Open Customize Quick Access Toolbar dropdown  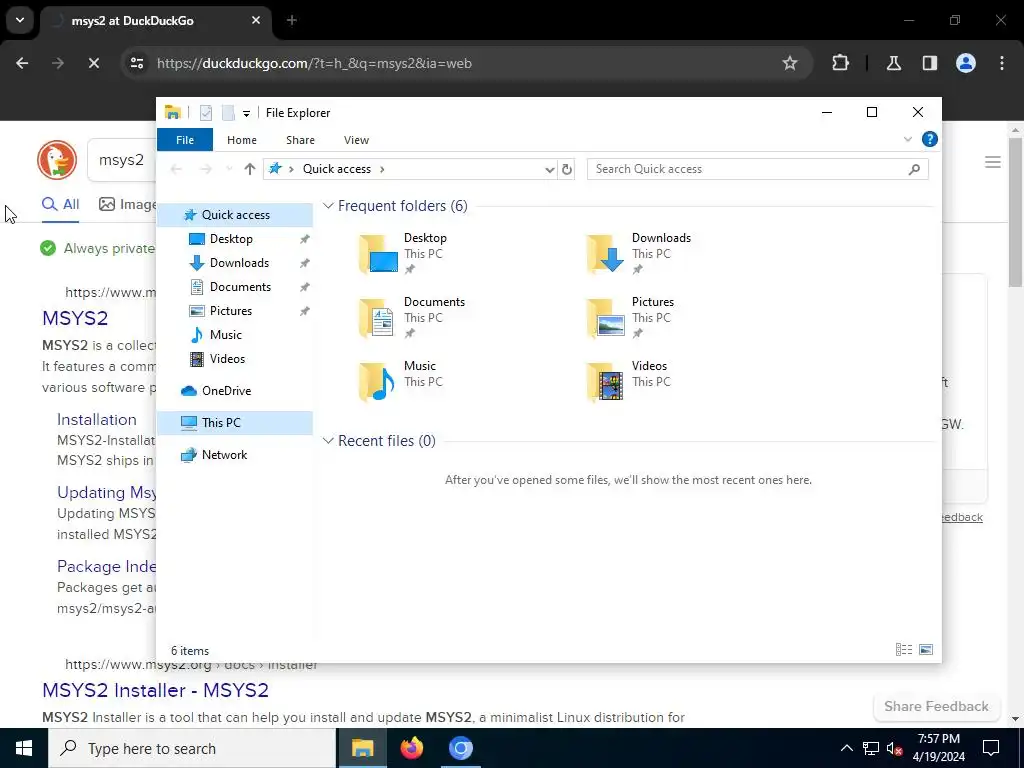tap(246, 114)
